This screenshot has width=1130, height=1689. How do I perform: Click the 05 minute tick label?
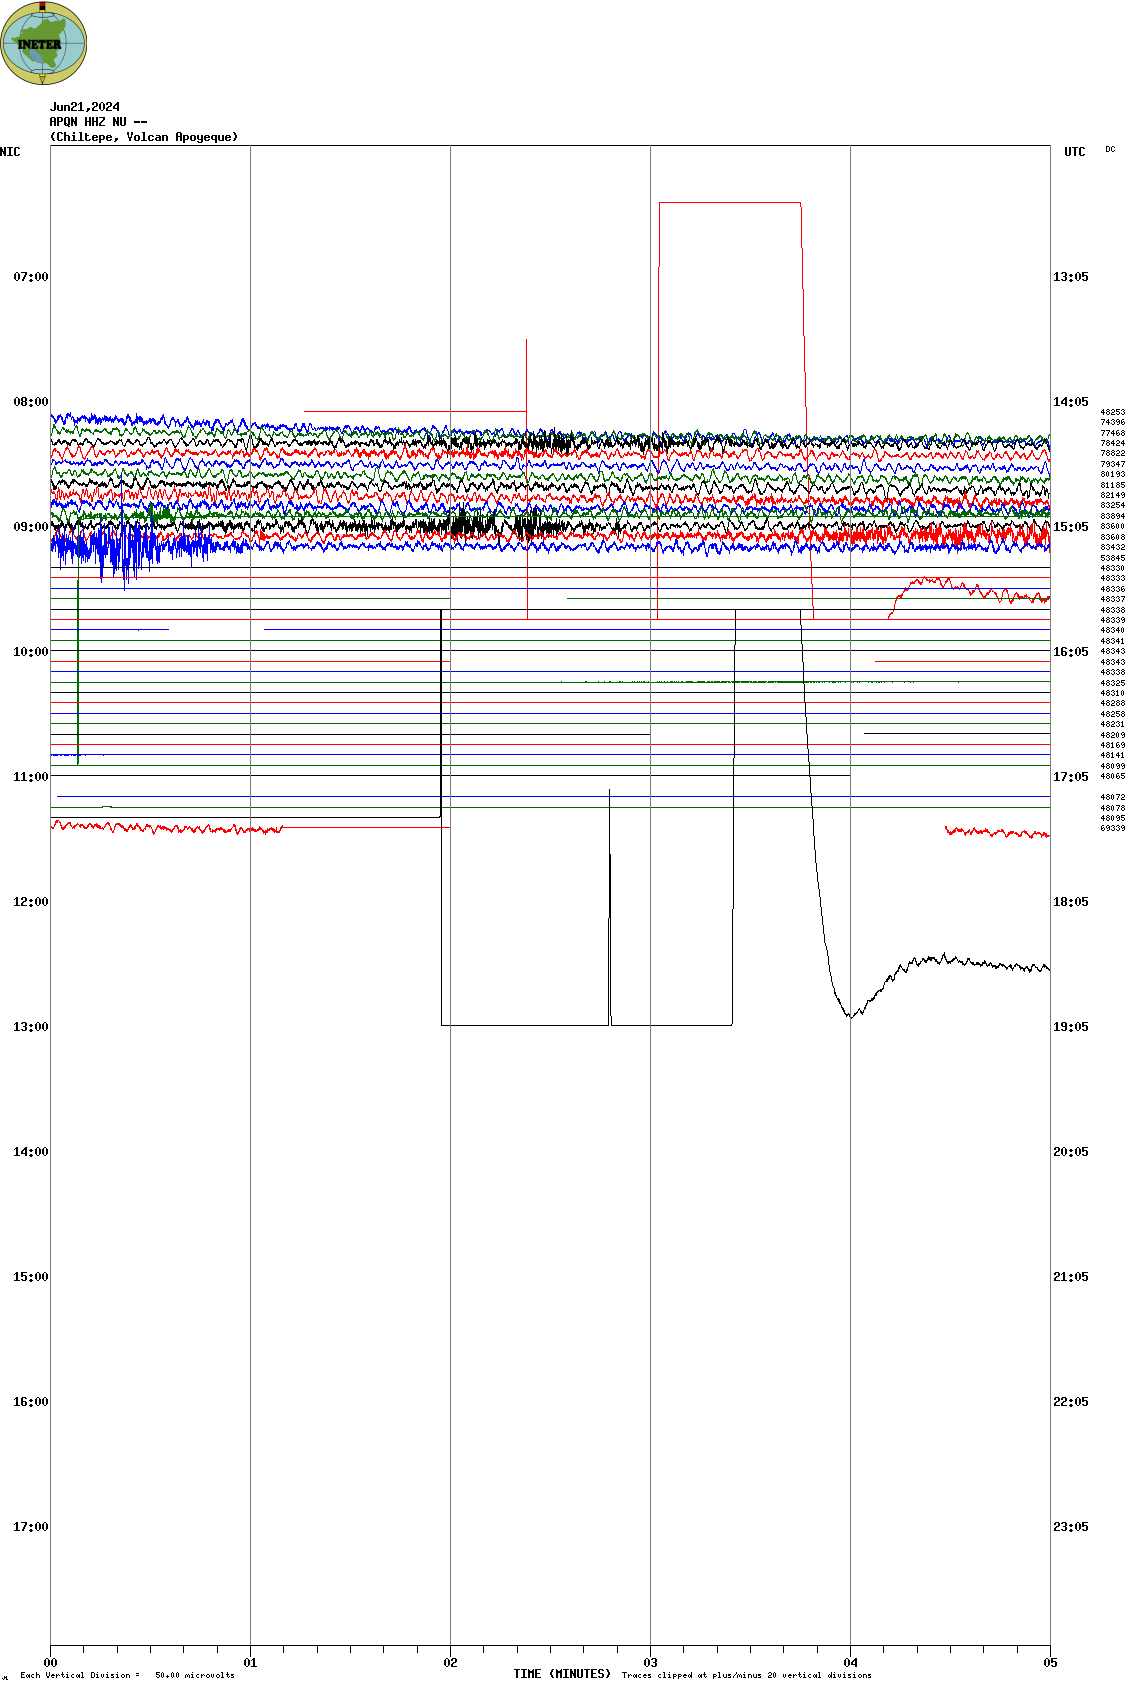click(1050, 1663)
